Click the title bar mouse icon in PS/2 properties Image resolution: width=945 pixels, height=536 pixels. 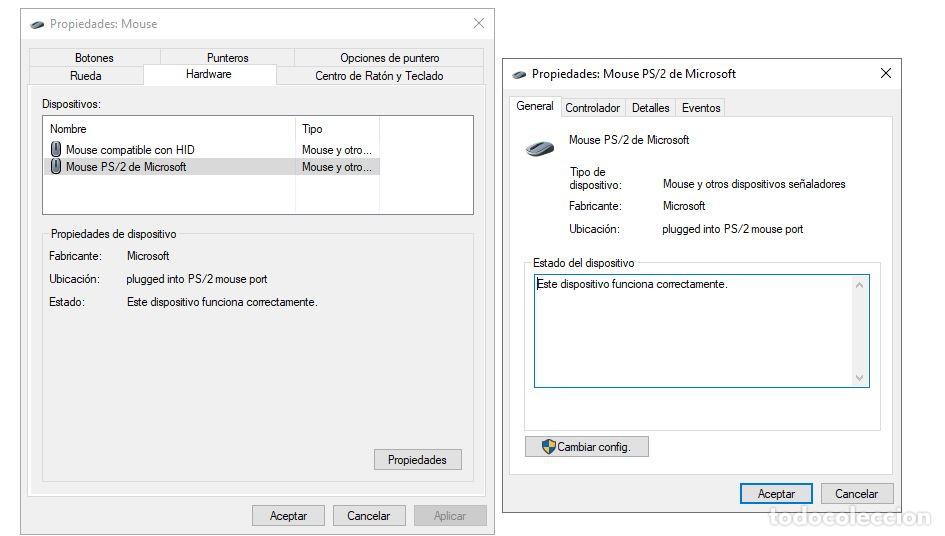click(x=519, y=75)
